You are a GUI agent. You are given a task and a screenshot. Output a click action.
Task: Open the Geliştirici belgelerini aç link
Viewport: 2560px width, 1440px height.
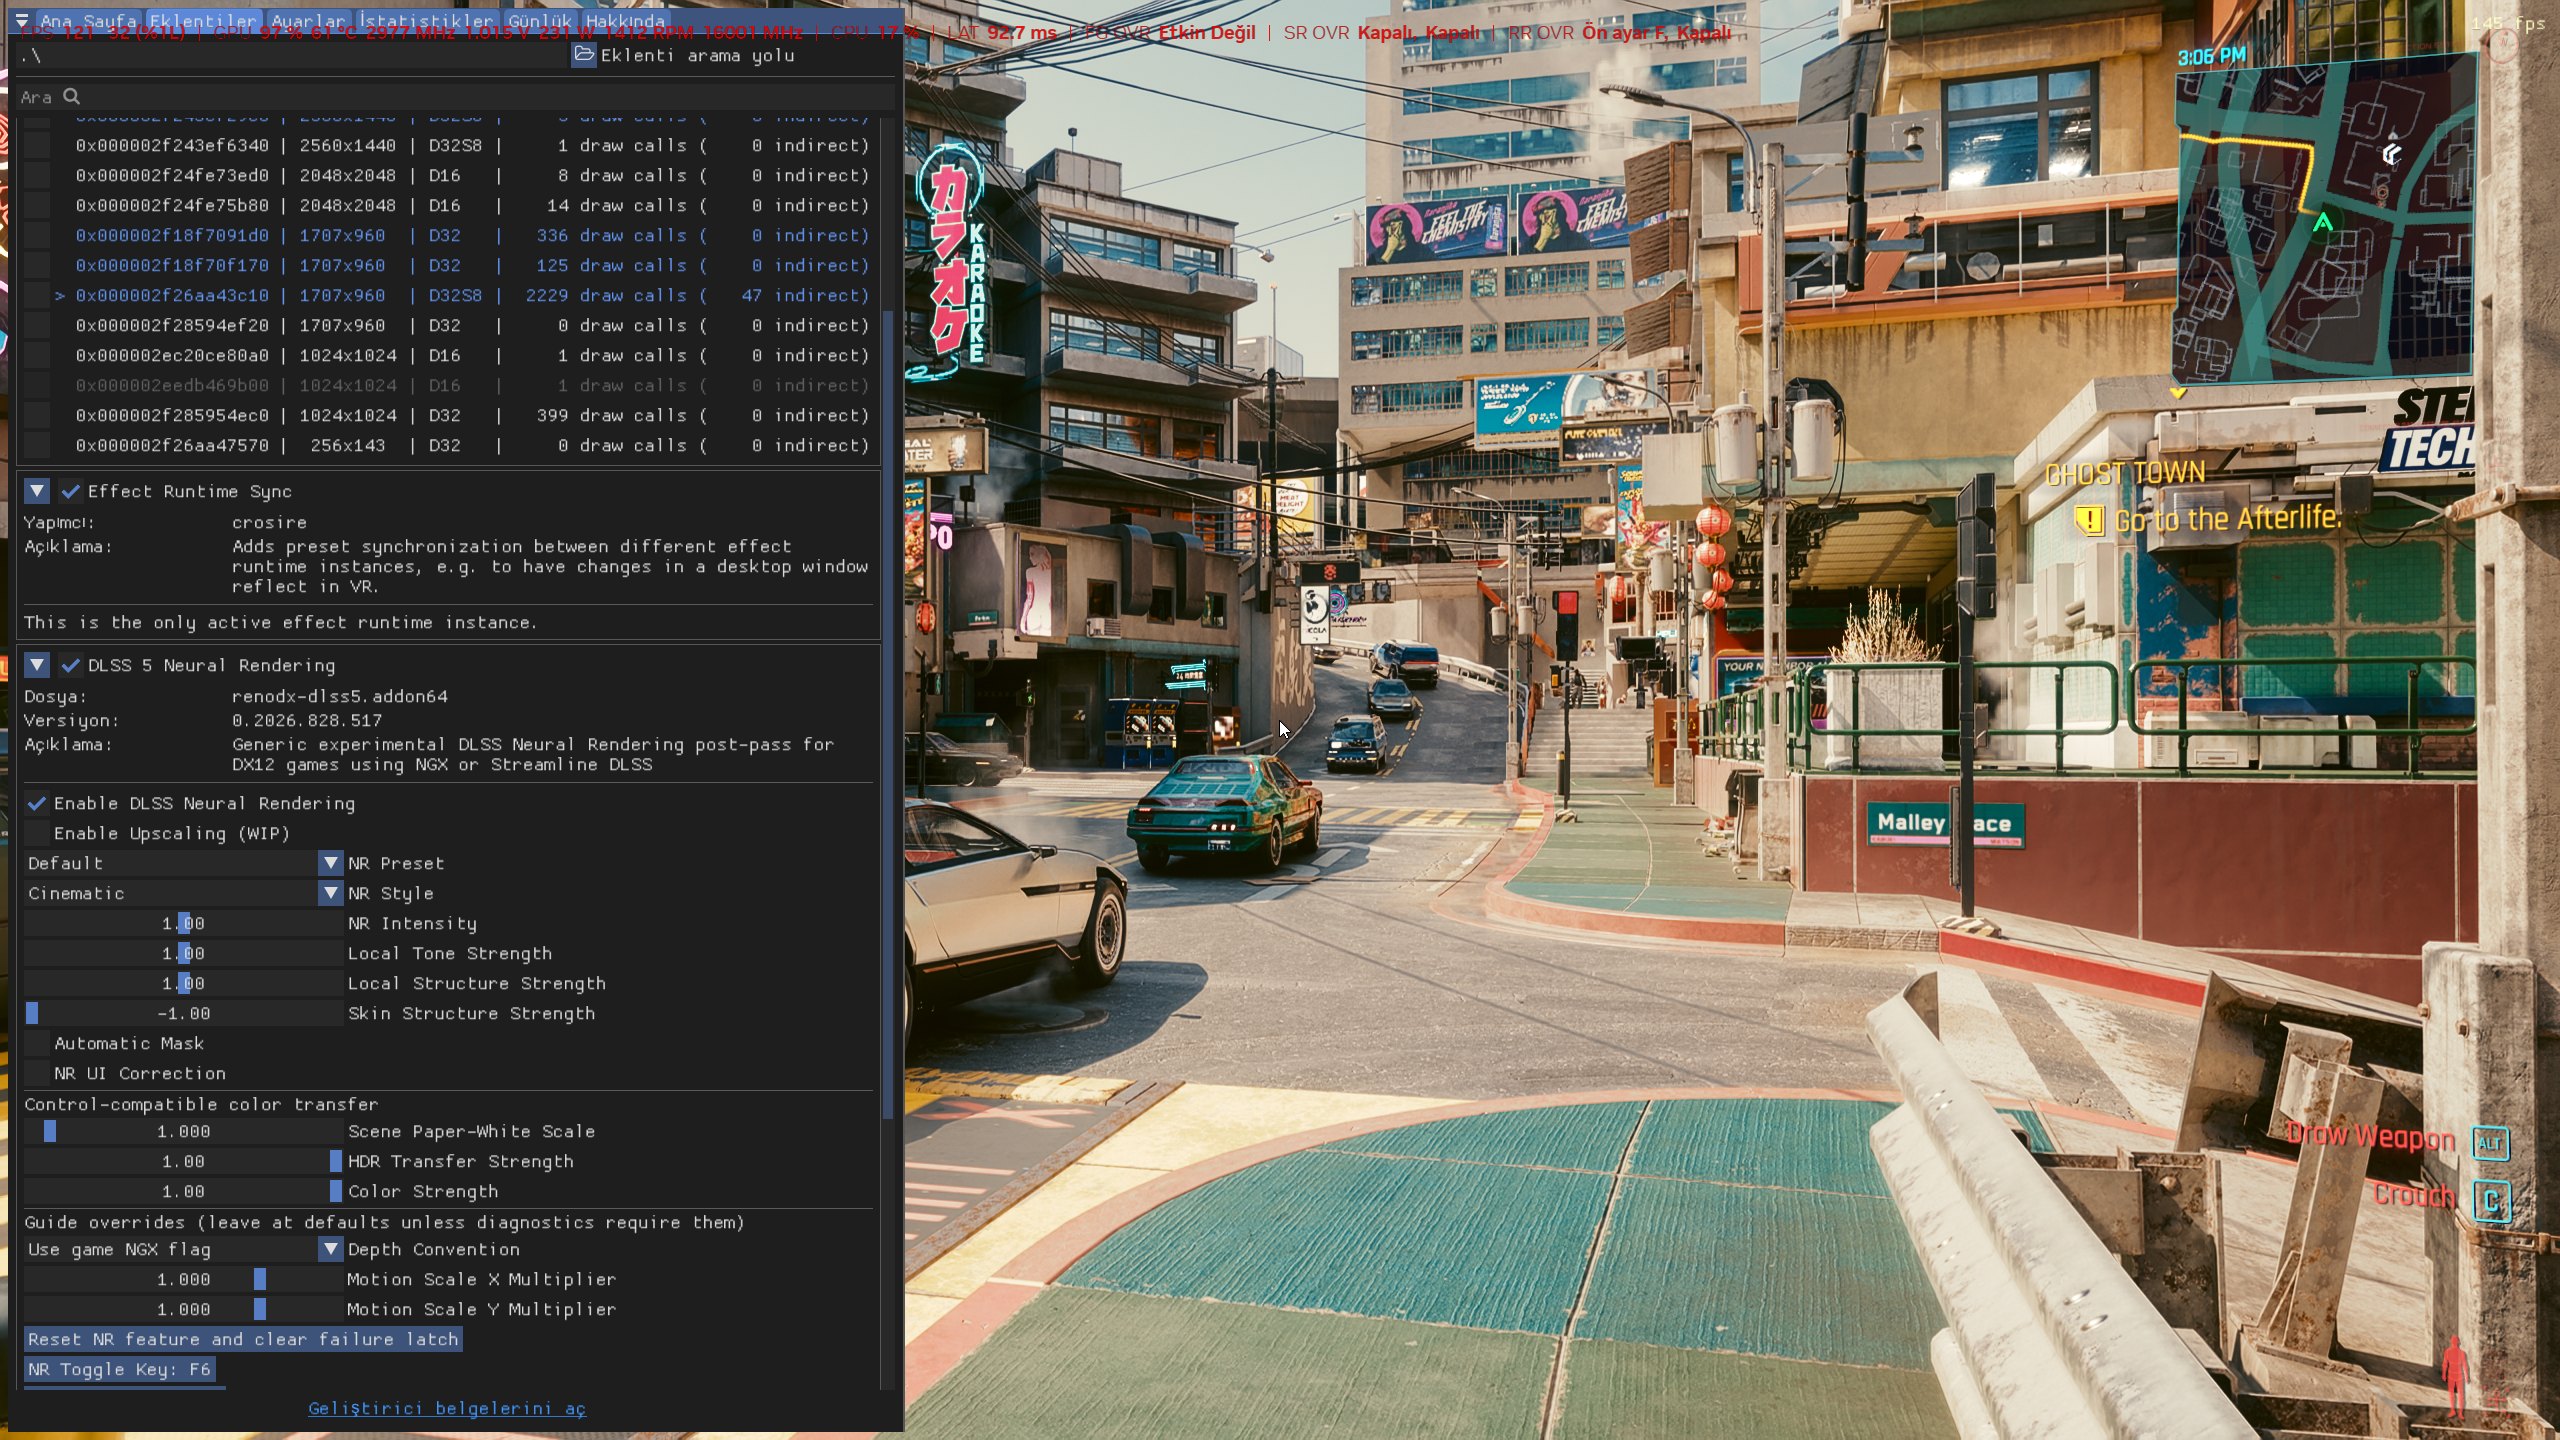447,1408
